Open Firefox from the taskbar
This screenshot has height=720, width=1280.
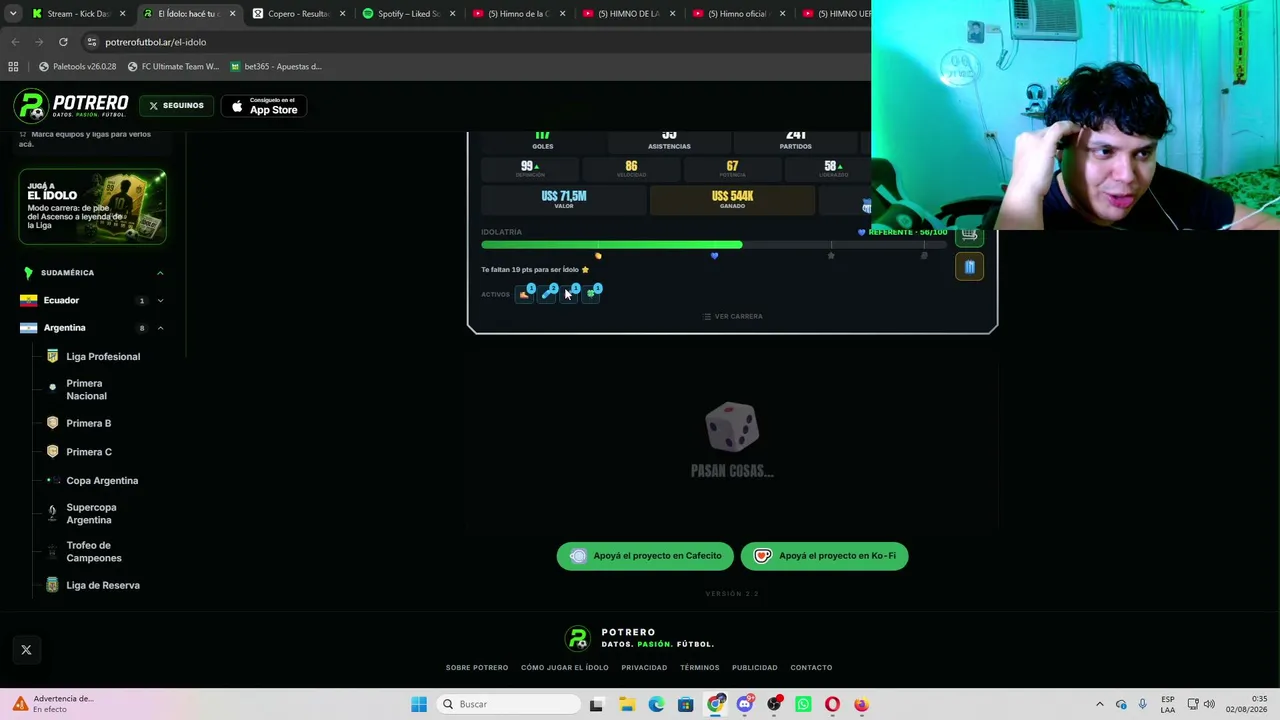click(861, 704)
